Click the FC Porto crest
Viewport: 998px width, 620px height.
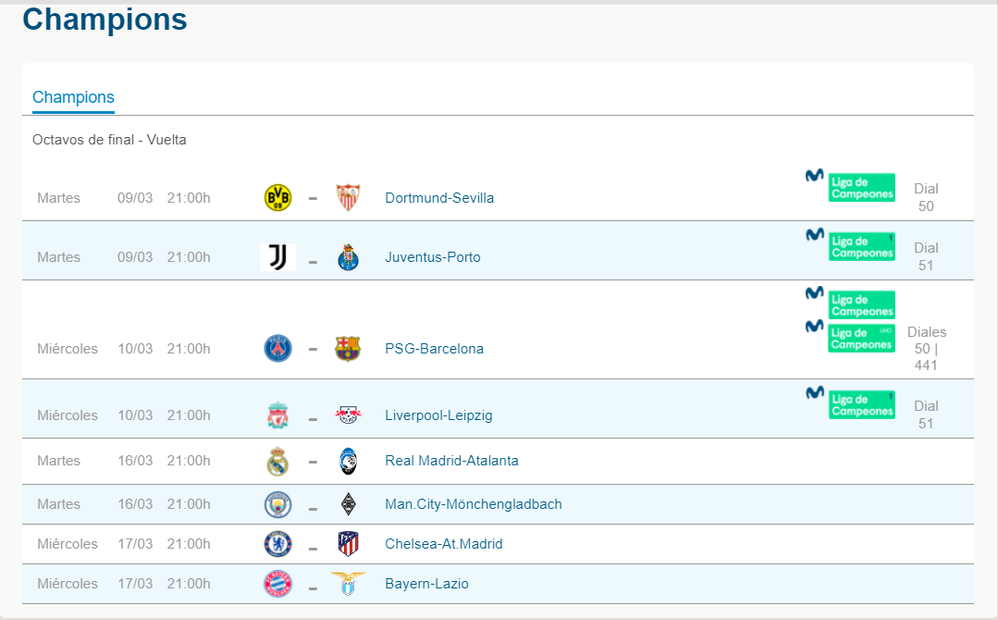point(348,256)
